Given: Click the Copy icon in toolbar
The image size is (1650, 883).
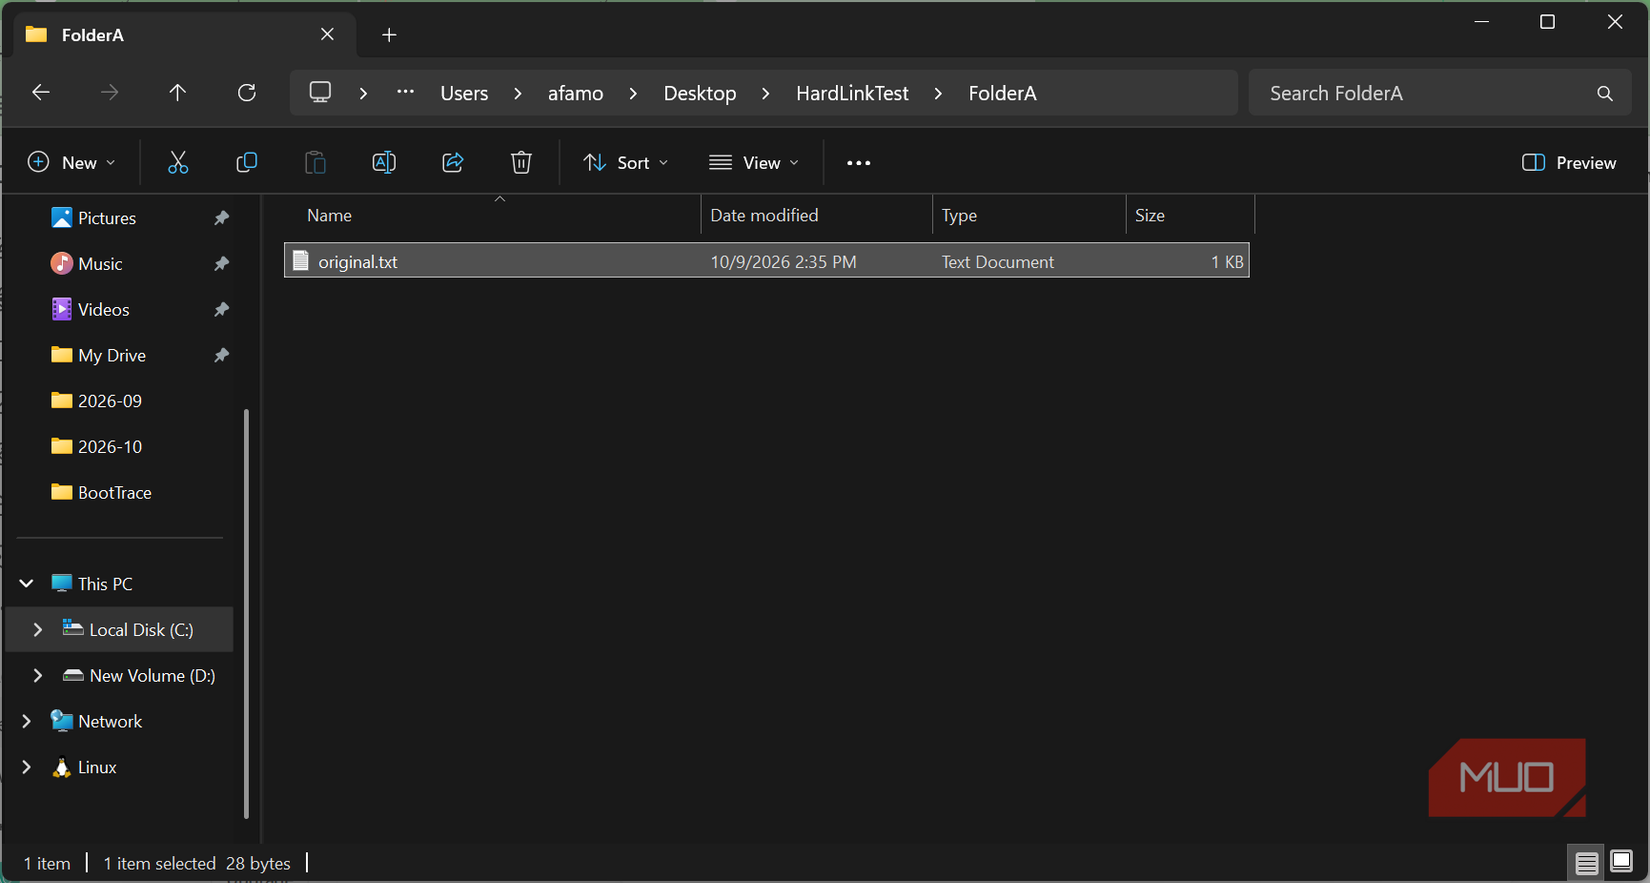Looking at the screenshot, I should (x=246, y=163).
